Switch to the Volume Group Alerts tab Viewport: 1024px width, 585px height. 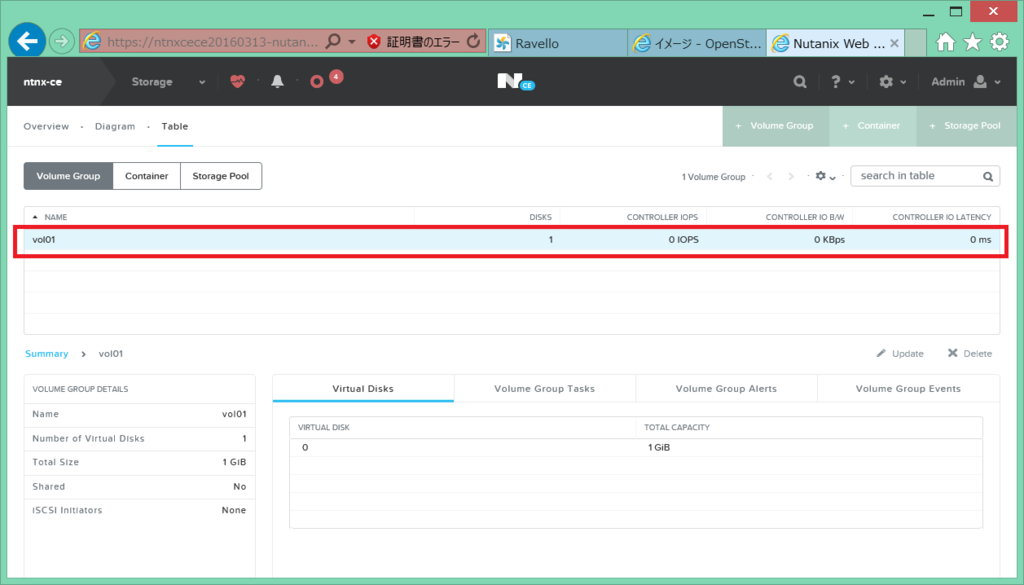726,388
